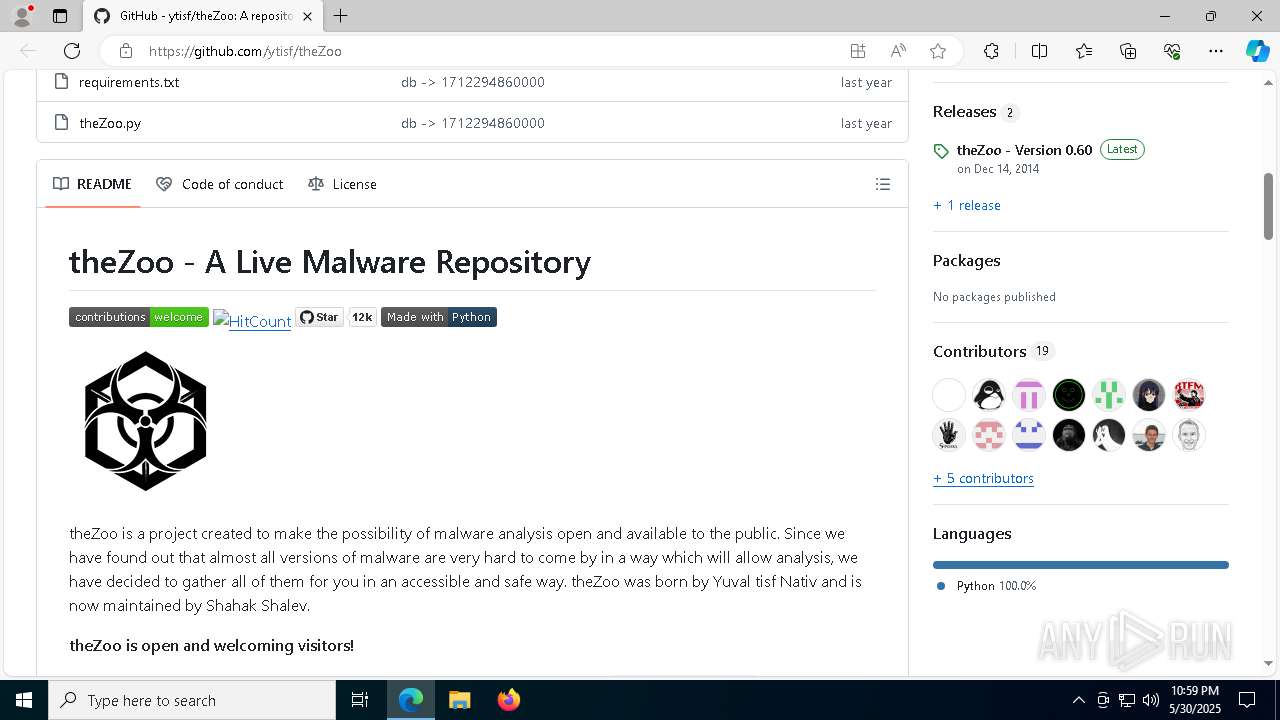Click the 12k star count badge
Screen dimensions: 1280x720
click(x=362, y=317)
